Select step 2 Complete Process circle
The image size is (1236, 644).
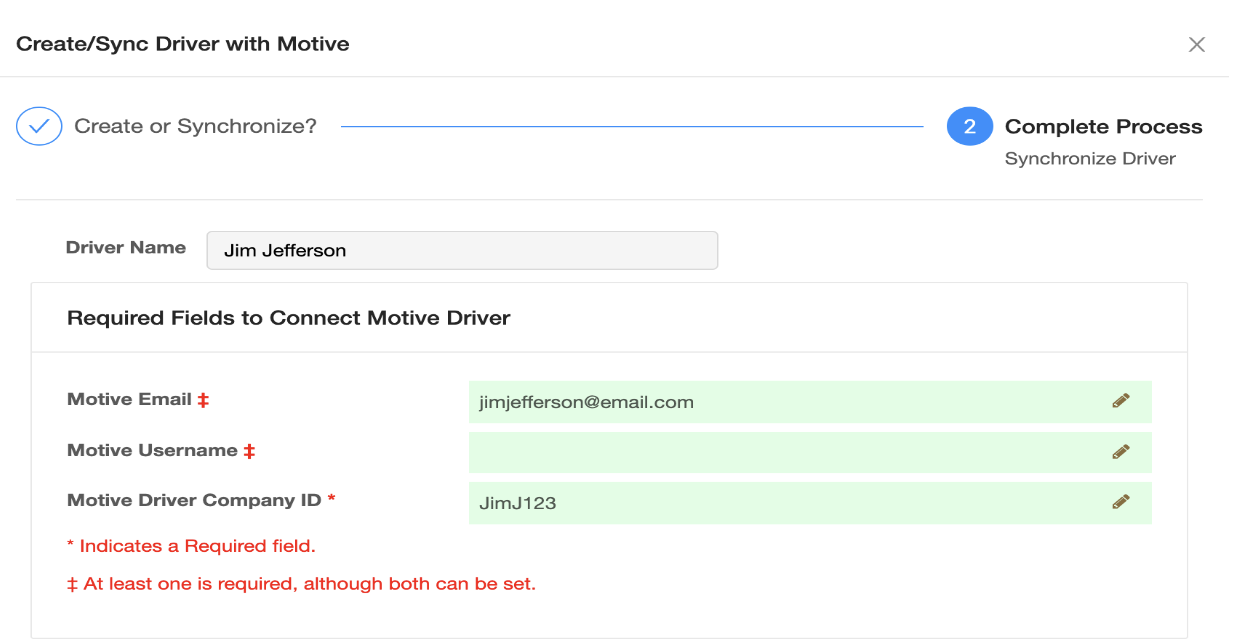coord(969,127)
